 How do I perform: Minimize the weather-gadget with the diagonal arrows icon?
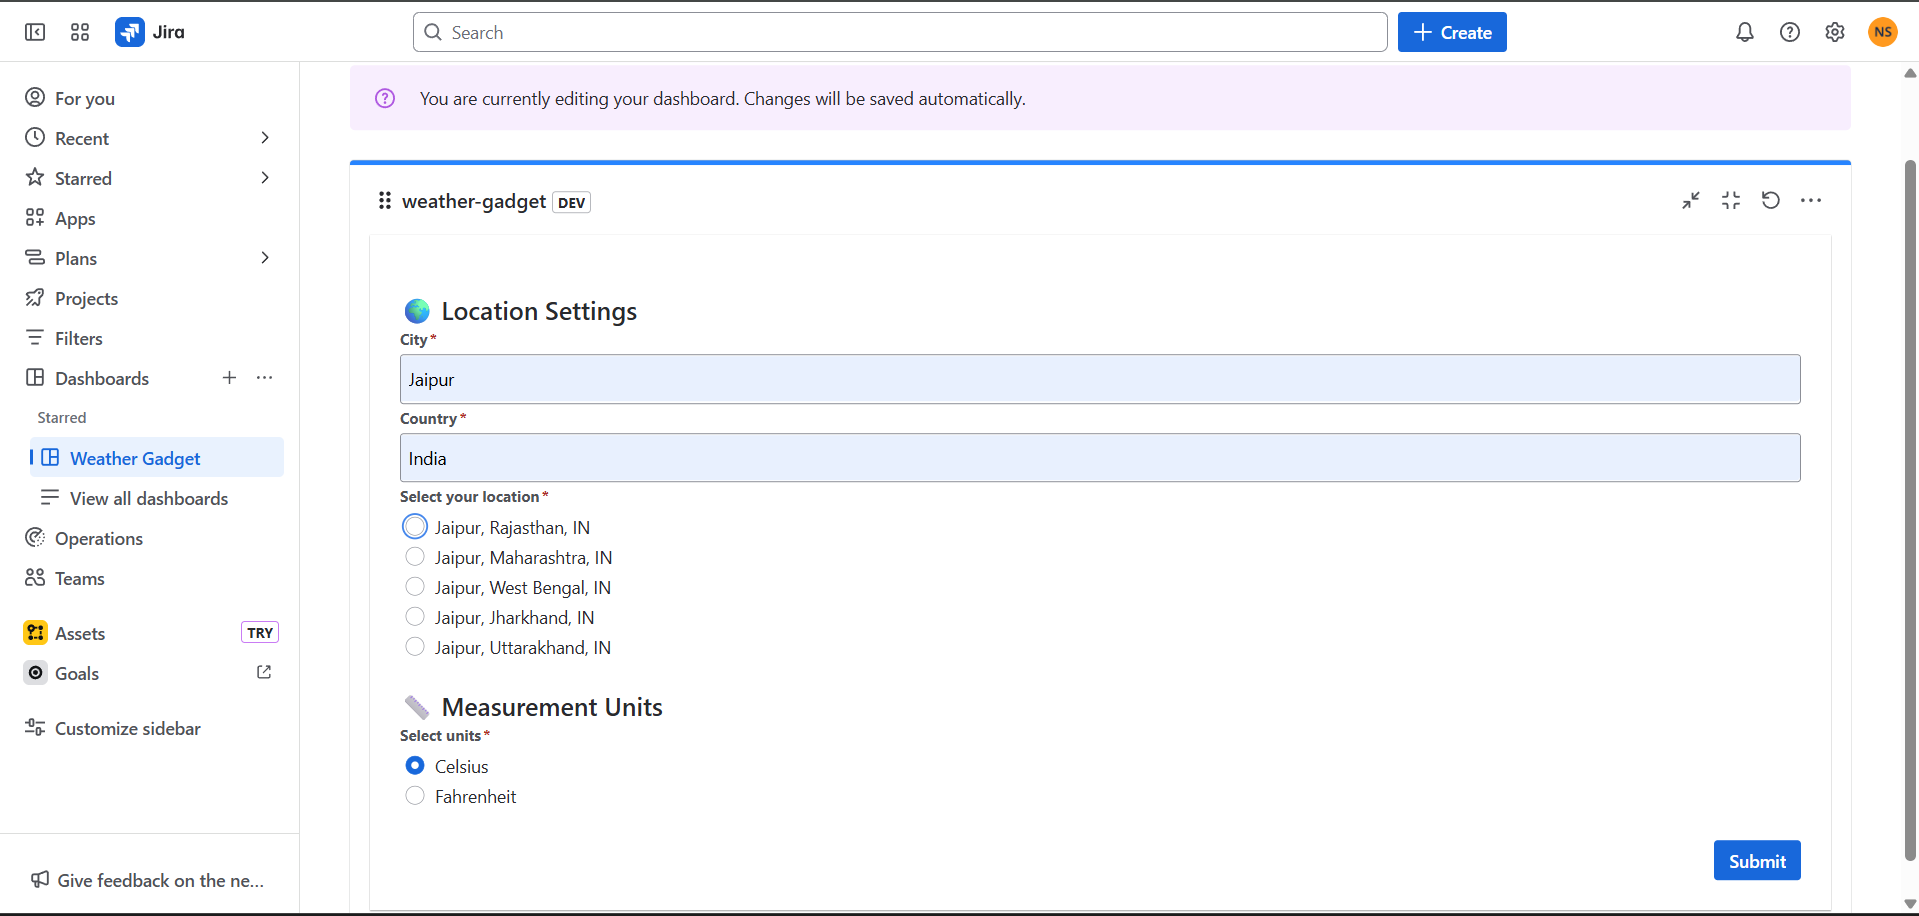tap(1691, 201)
